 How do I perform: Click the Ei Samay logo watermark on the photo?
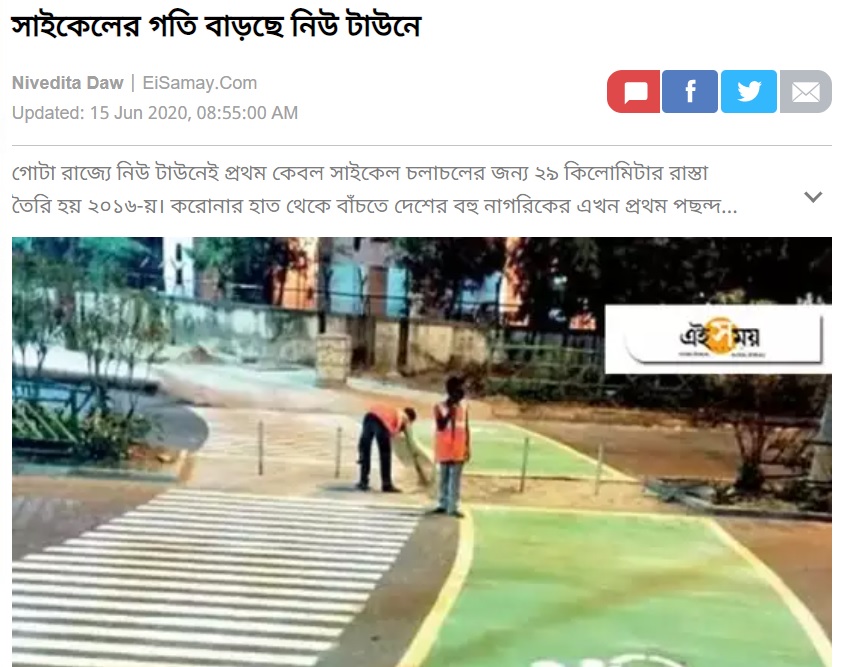point(718,339)
